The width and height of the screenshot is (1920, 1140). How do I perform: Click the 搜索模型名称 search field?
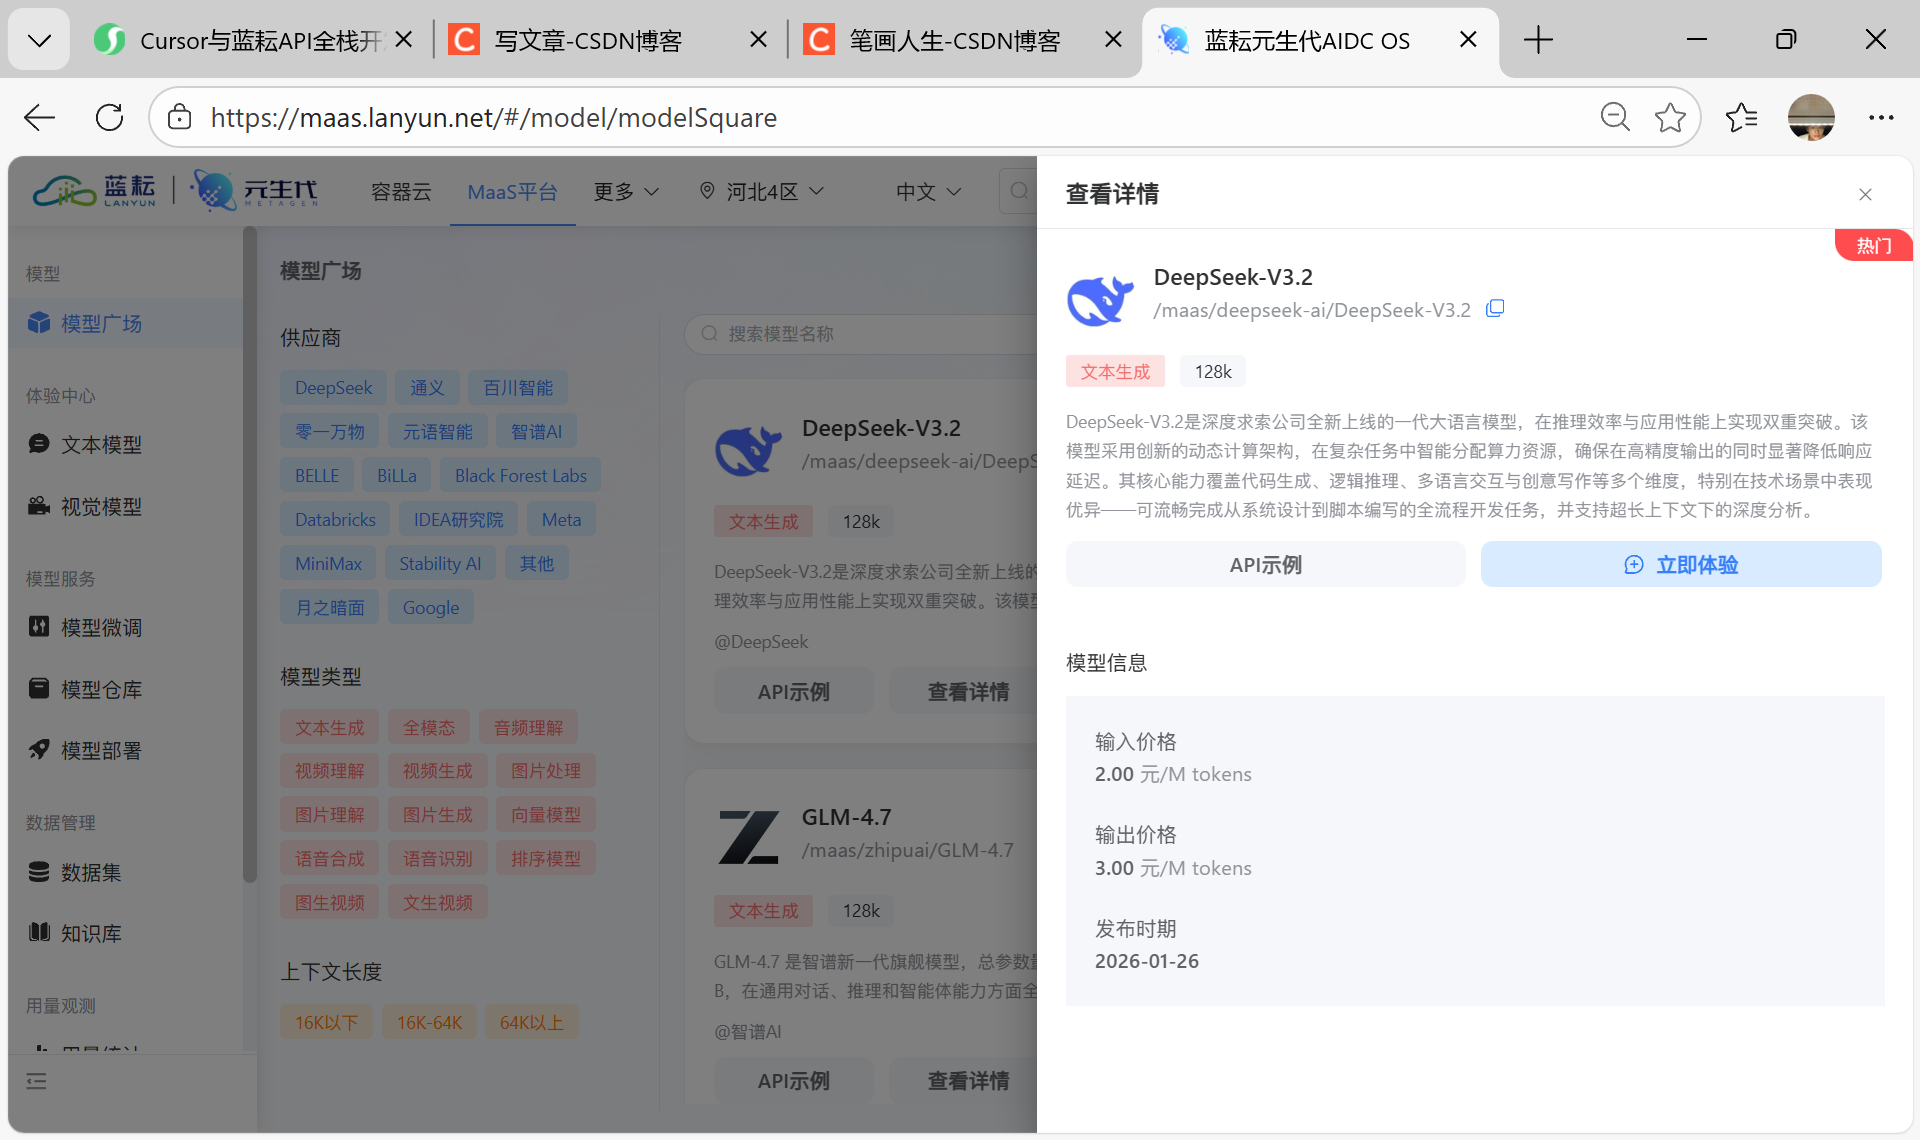point(870,334)
